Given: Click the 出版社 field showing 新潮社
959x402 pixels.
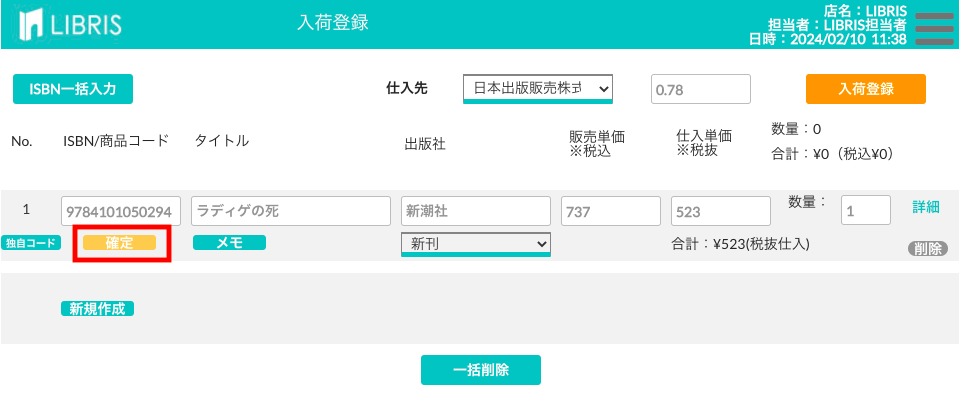Looking at the screenshot, I should coord(476,211).
